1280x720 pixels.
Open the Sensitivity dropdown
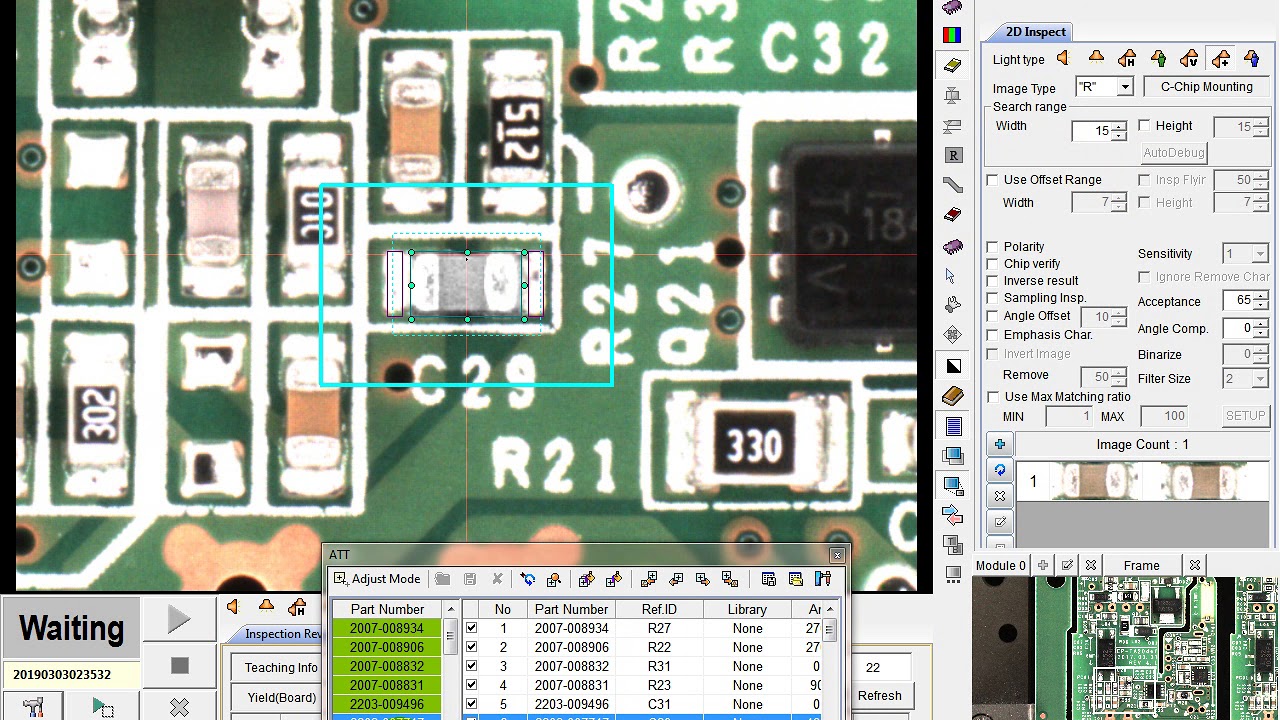coord(1259,254)
